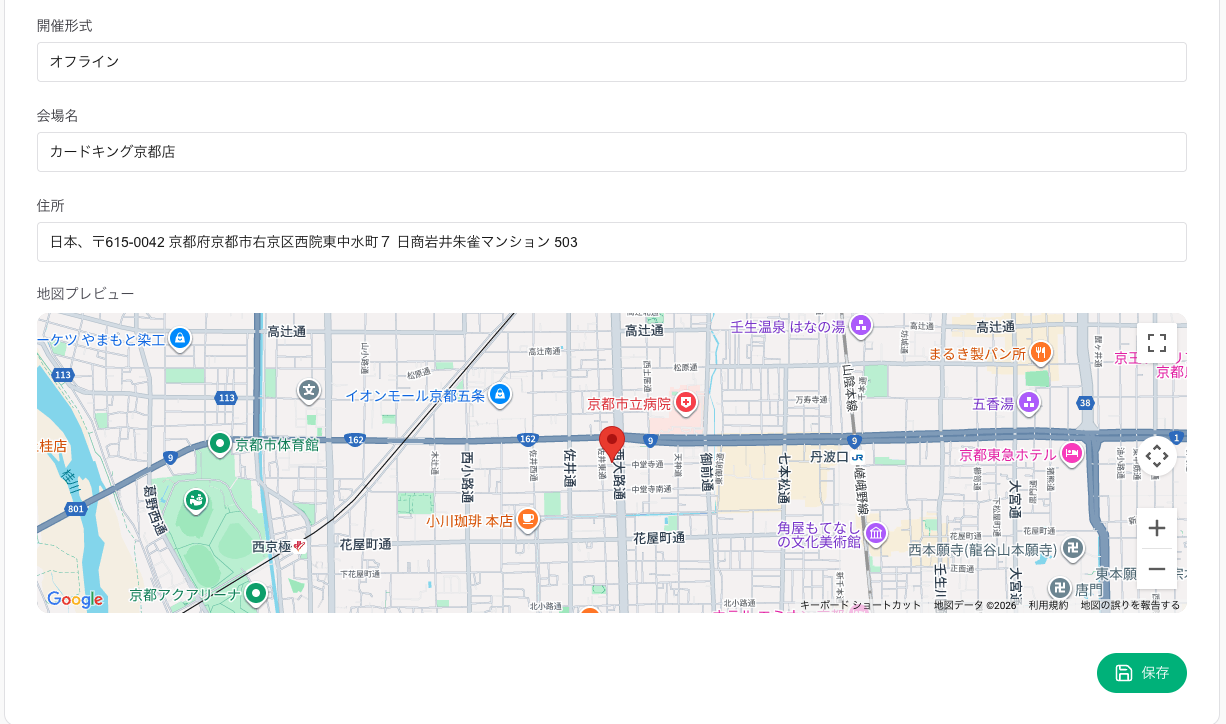Click the 京都アクアリーナ marker
Viewport: 1226px width, 724px height.
point(256,594)
